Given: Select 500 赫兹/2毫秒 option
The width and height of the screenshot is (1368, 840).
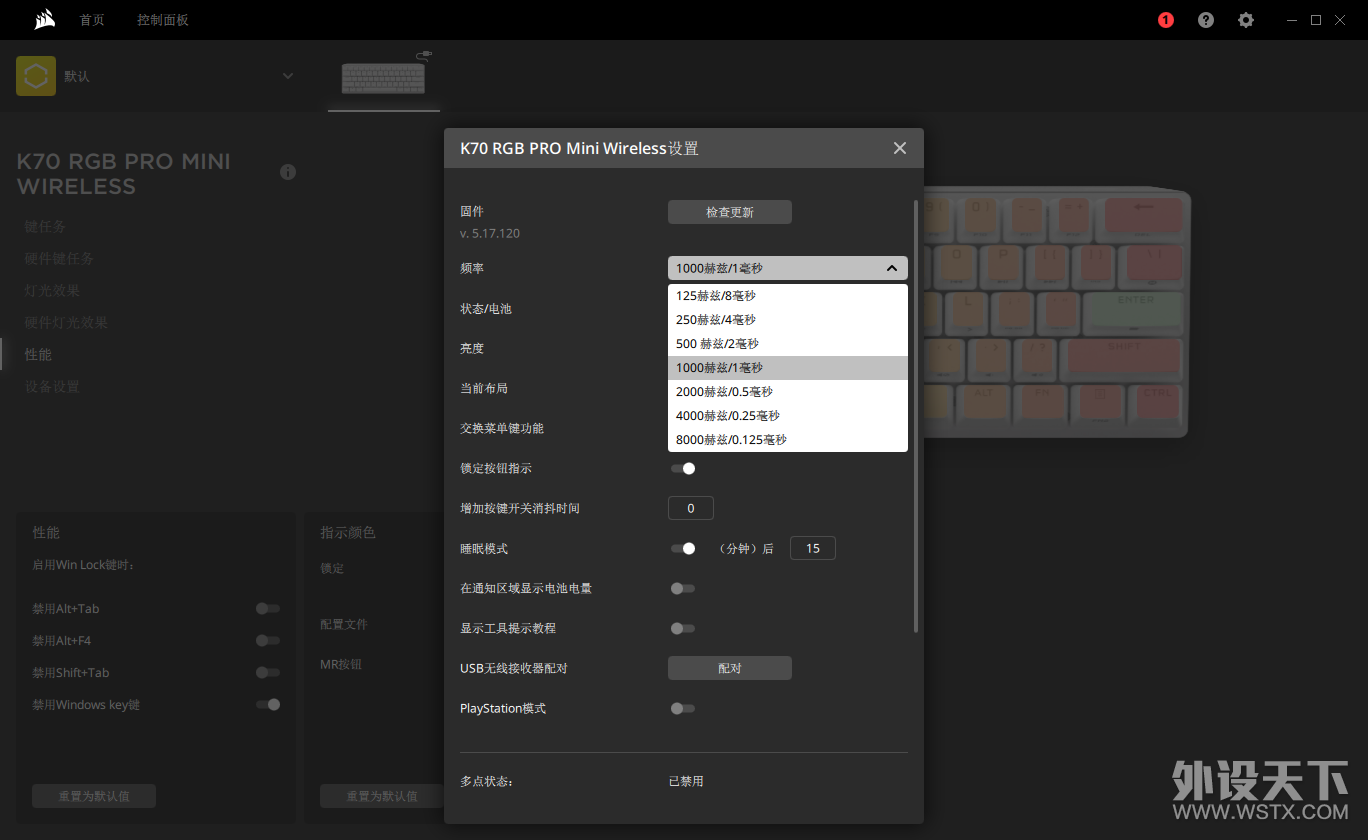Looking at the screenshot, I should coord(788,344).
